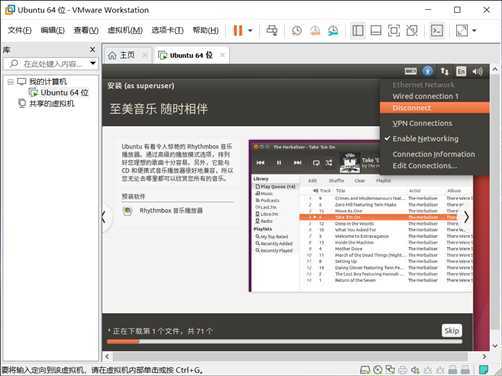
Task: Show the console view icon
Action: (x=437, y=31)
